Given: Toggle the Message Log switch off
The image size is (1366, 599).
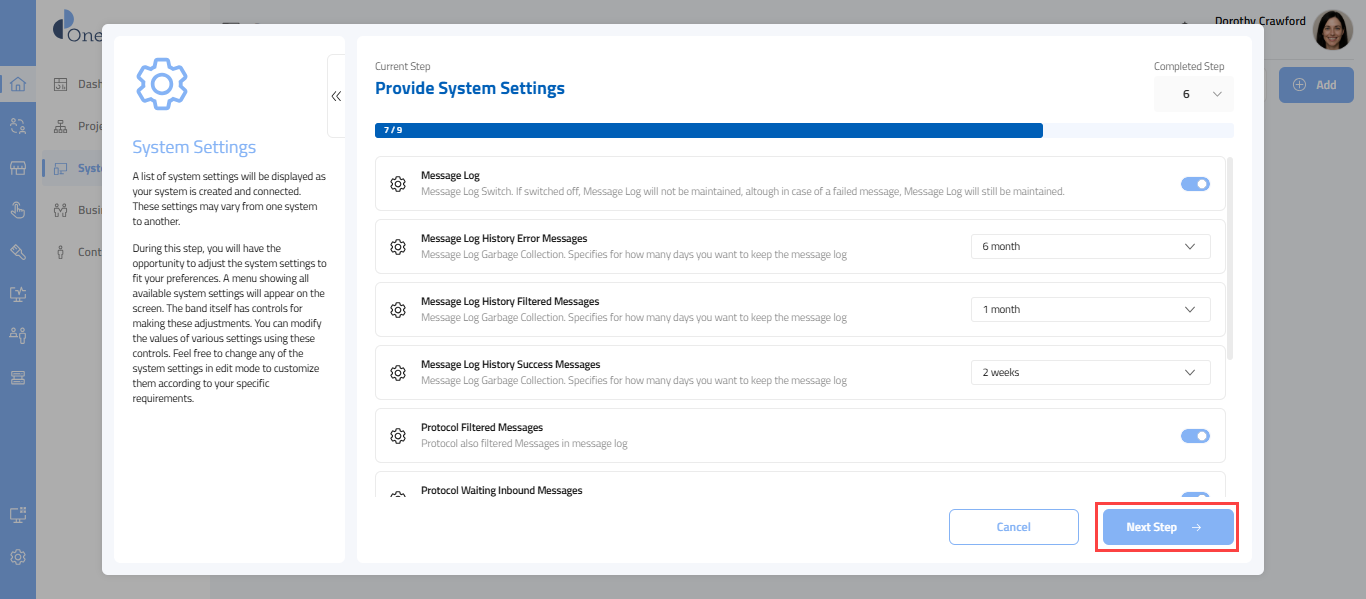Looking at the screenshot, I should click(x=1195, y=184).
